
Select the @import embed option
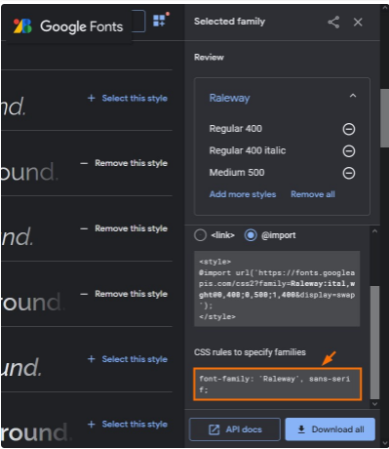coord(250,235)
